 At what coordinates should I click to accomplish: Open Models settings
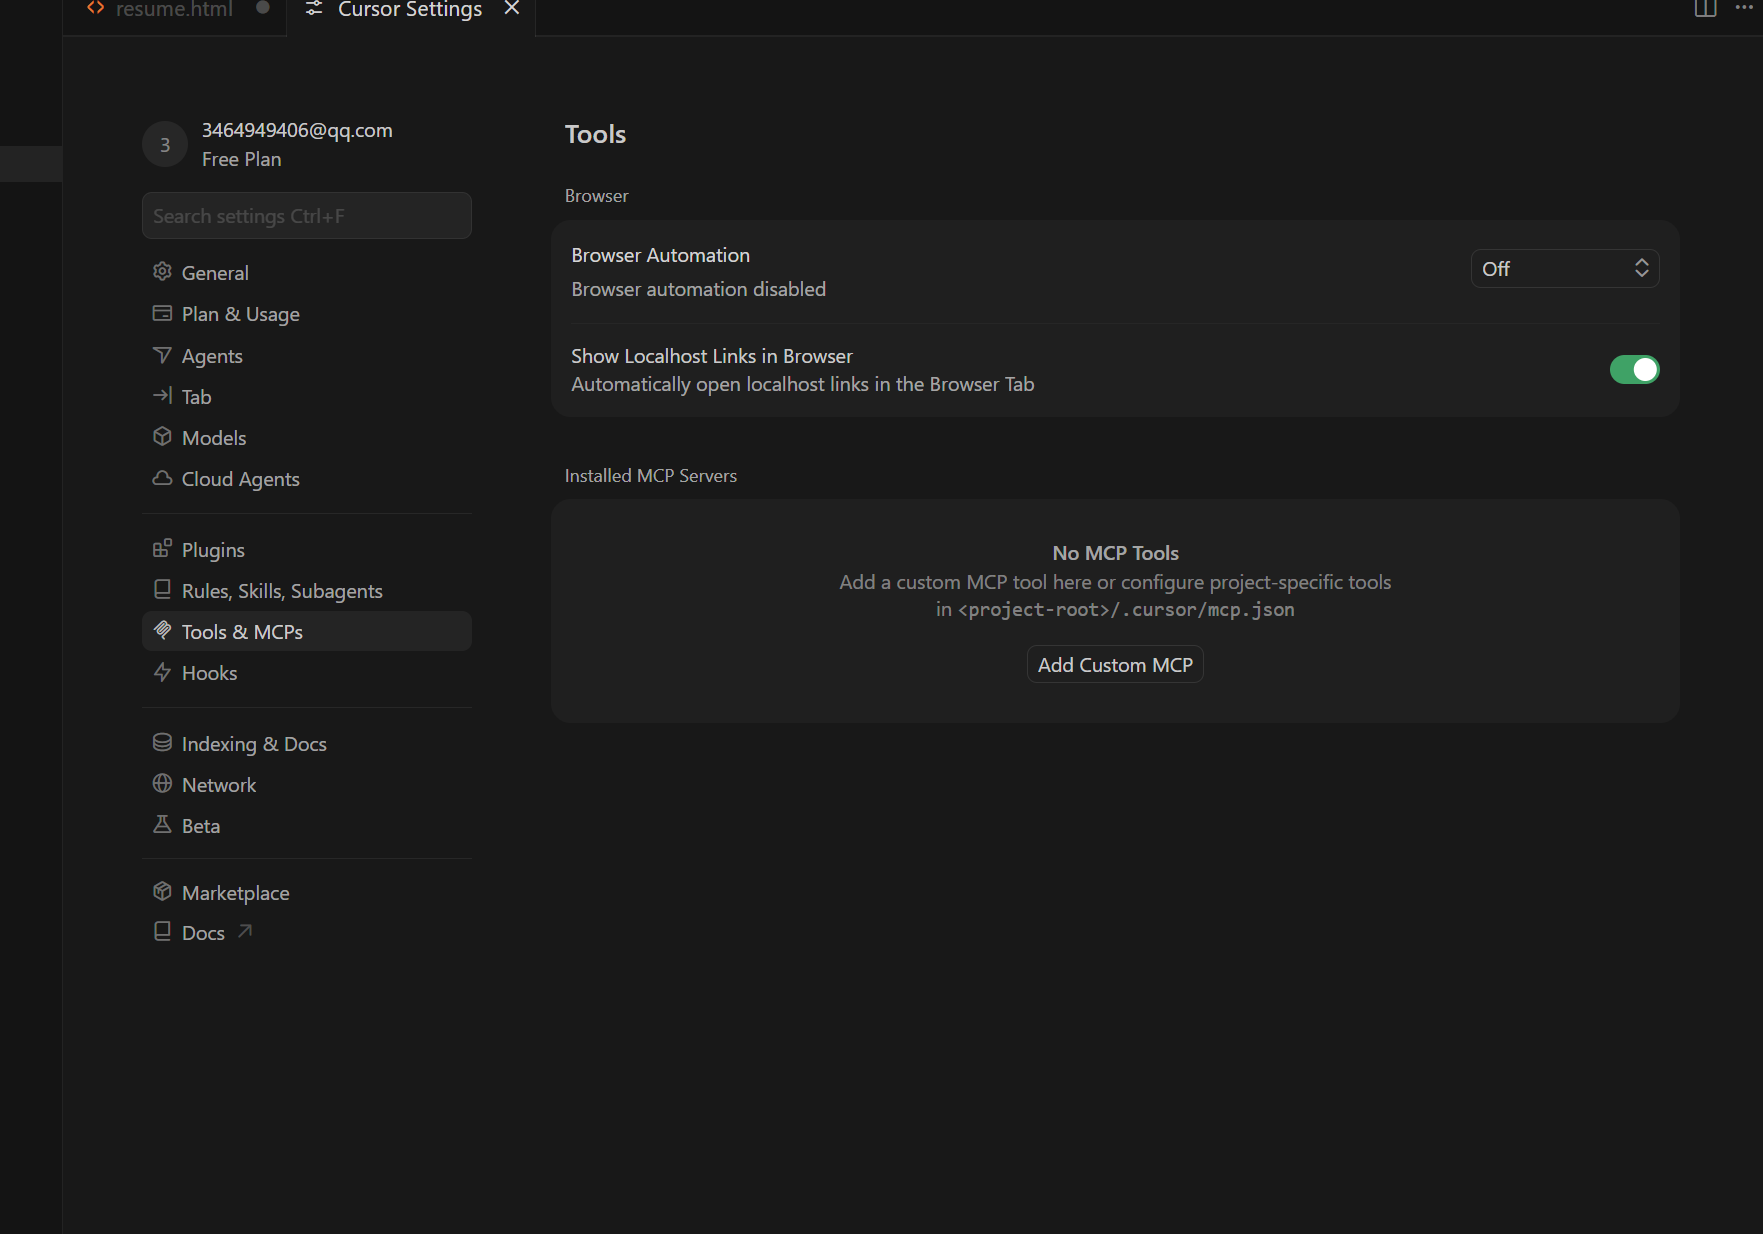click(x=307, y=438)
